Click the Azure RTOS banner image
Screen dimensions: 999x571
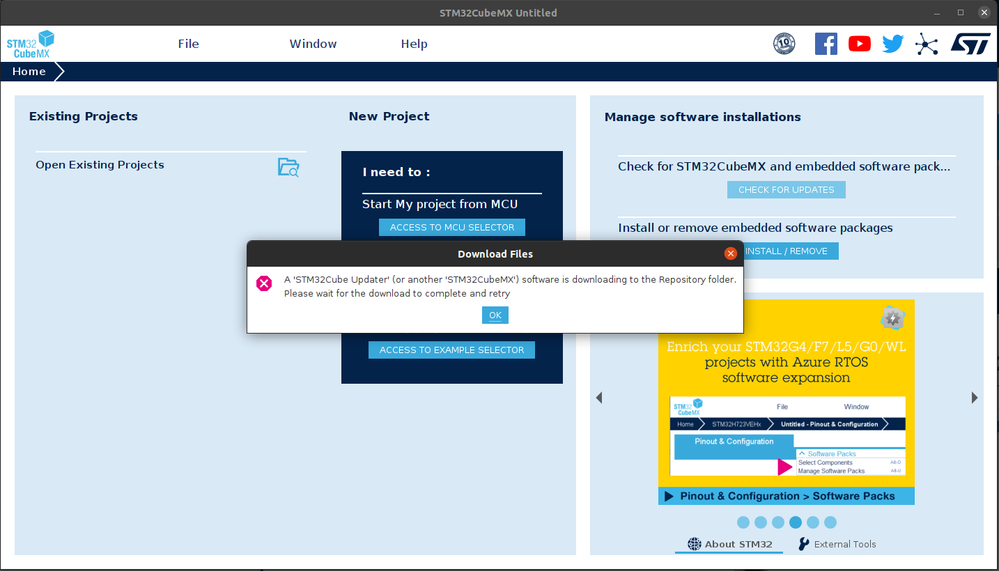click(786, 402)
